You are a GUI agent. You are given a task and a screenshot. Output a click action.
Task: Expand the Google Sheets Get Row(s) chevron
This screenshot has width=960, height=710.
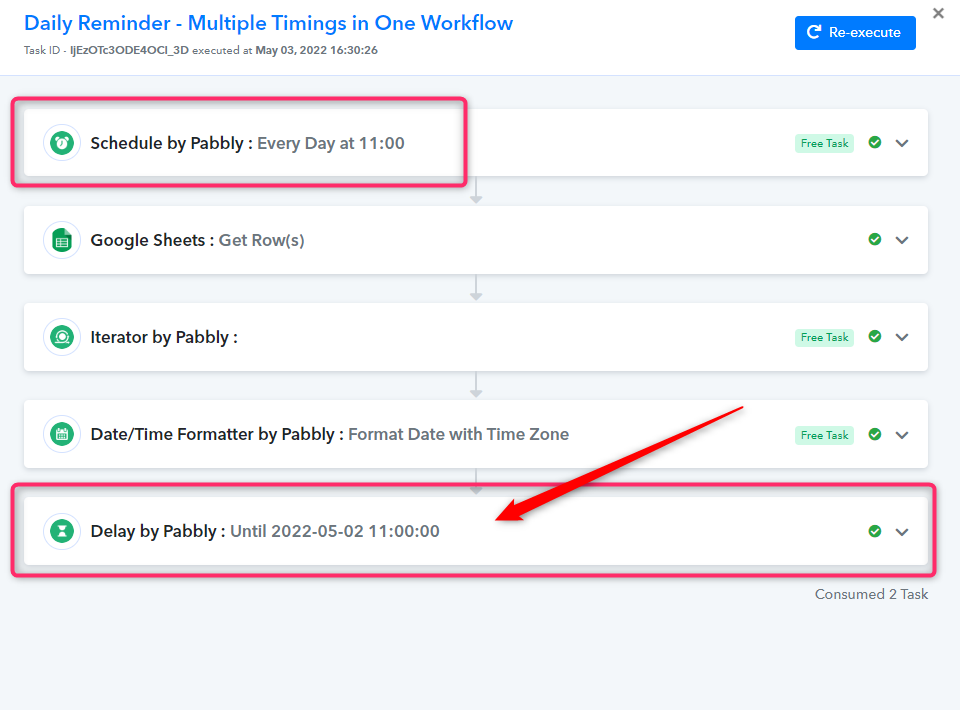pyautogui.click(x=902, y=240)
